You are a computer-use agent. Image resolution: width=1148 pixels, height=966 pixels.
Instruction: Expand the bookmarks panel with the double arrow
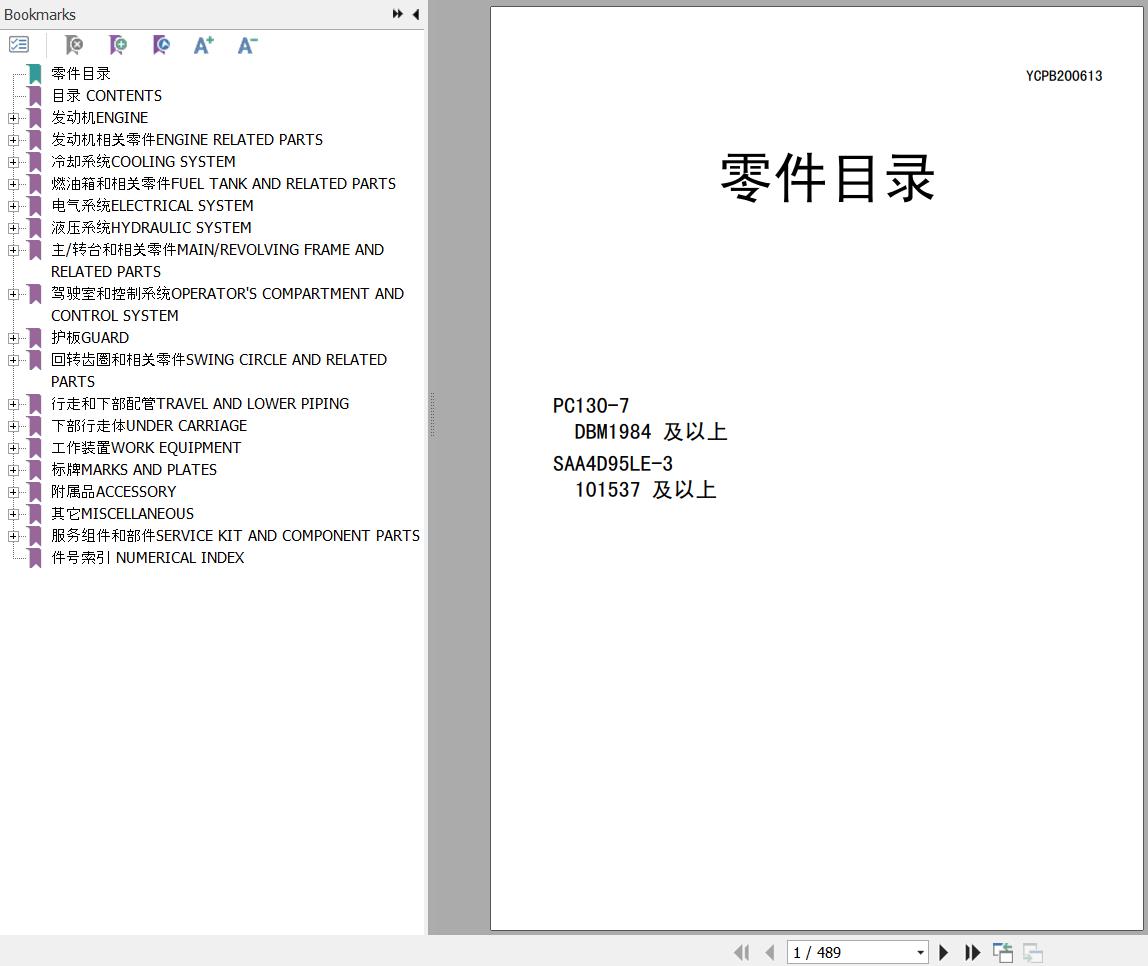click(x=398, y=14)
